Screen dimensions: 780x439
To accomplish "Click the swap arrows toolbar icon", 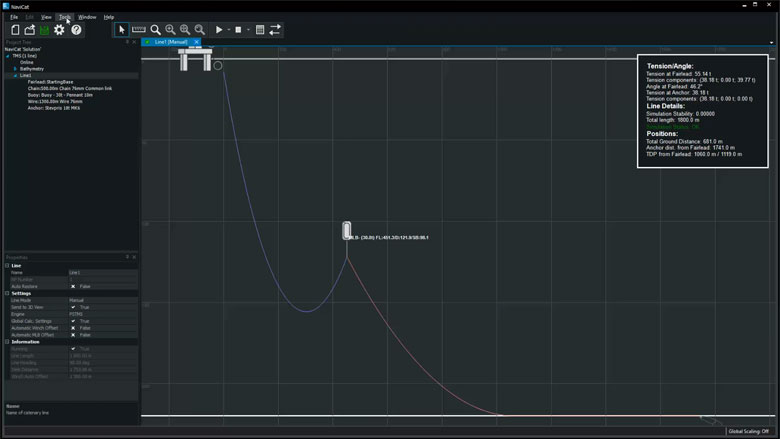I will click(275, 30).
